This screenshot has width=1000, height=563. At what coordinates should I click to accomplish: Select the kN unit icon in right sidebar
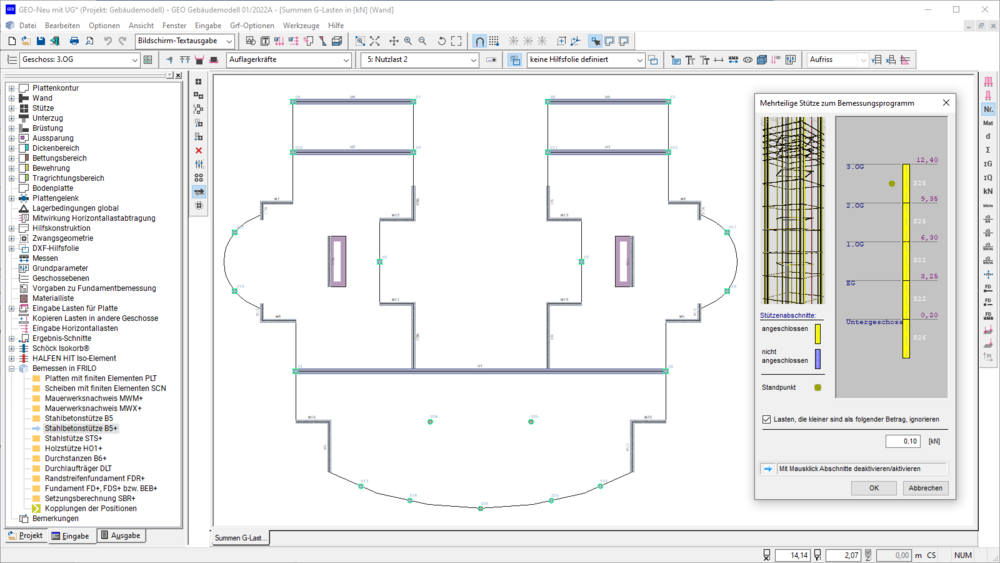(988, 191)
